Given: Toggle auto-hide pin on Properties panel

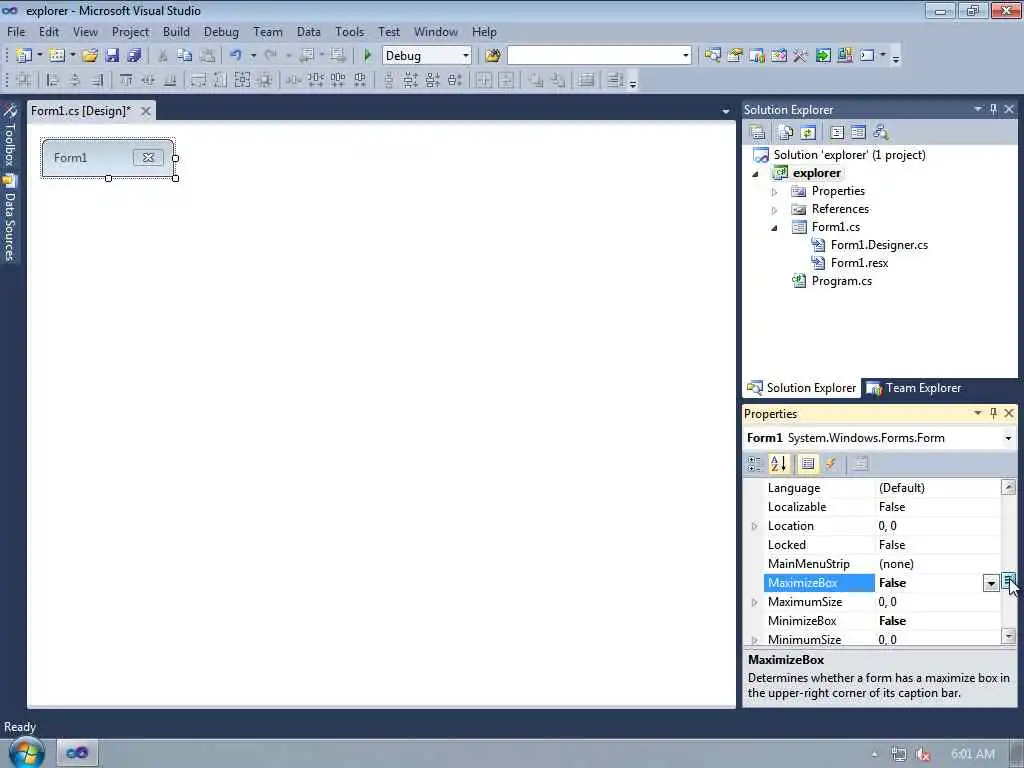Looking at the screenshot, I should pyautogui.click(x=993, y=413).
